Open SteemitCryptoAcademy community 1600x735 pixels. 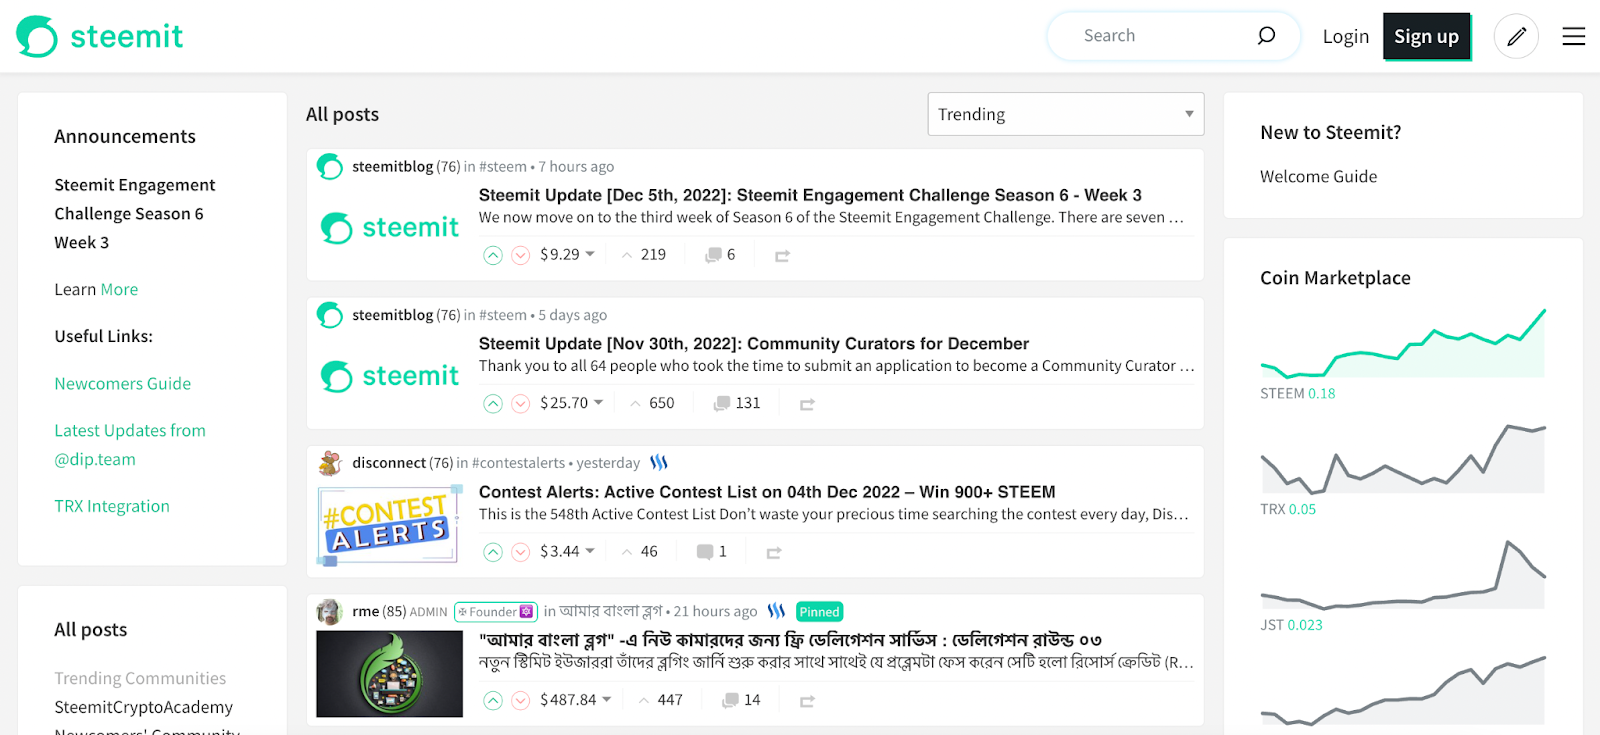click(144, 707)
